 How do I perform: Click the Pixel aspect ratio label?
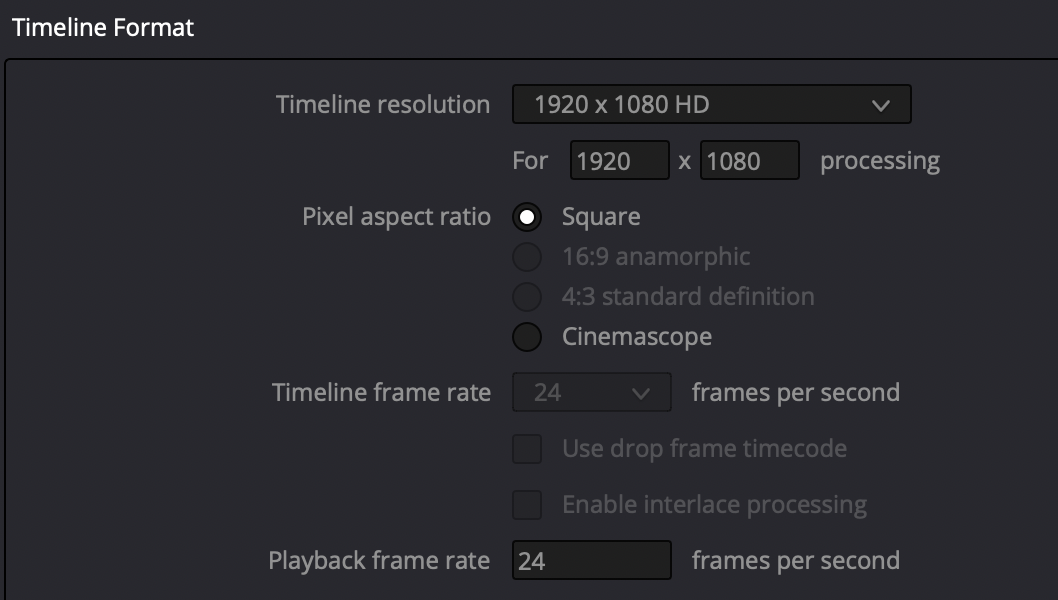tap(396, 217)
